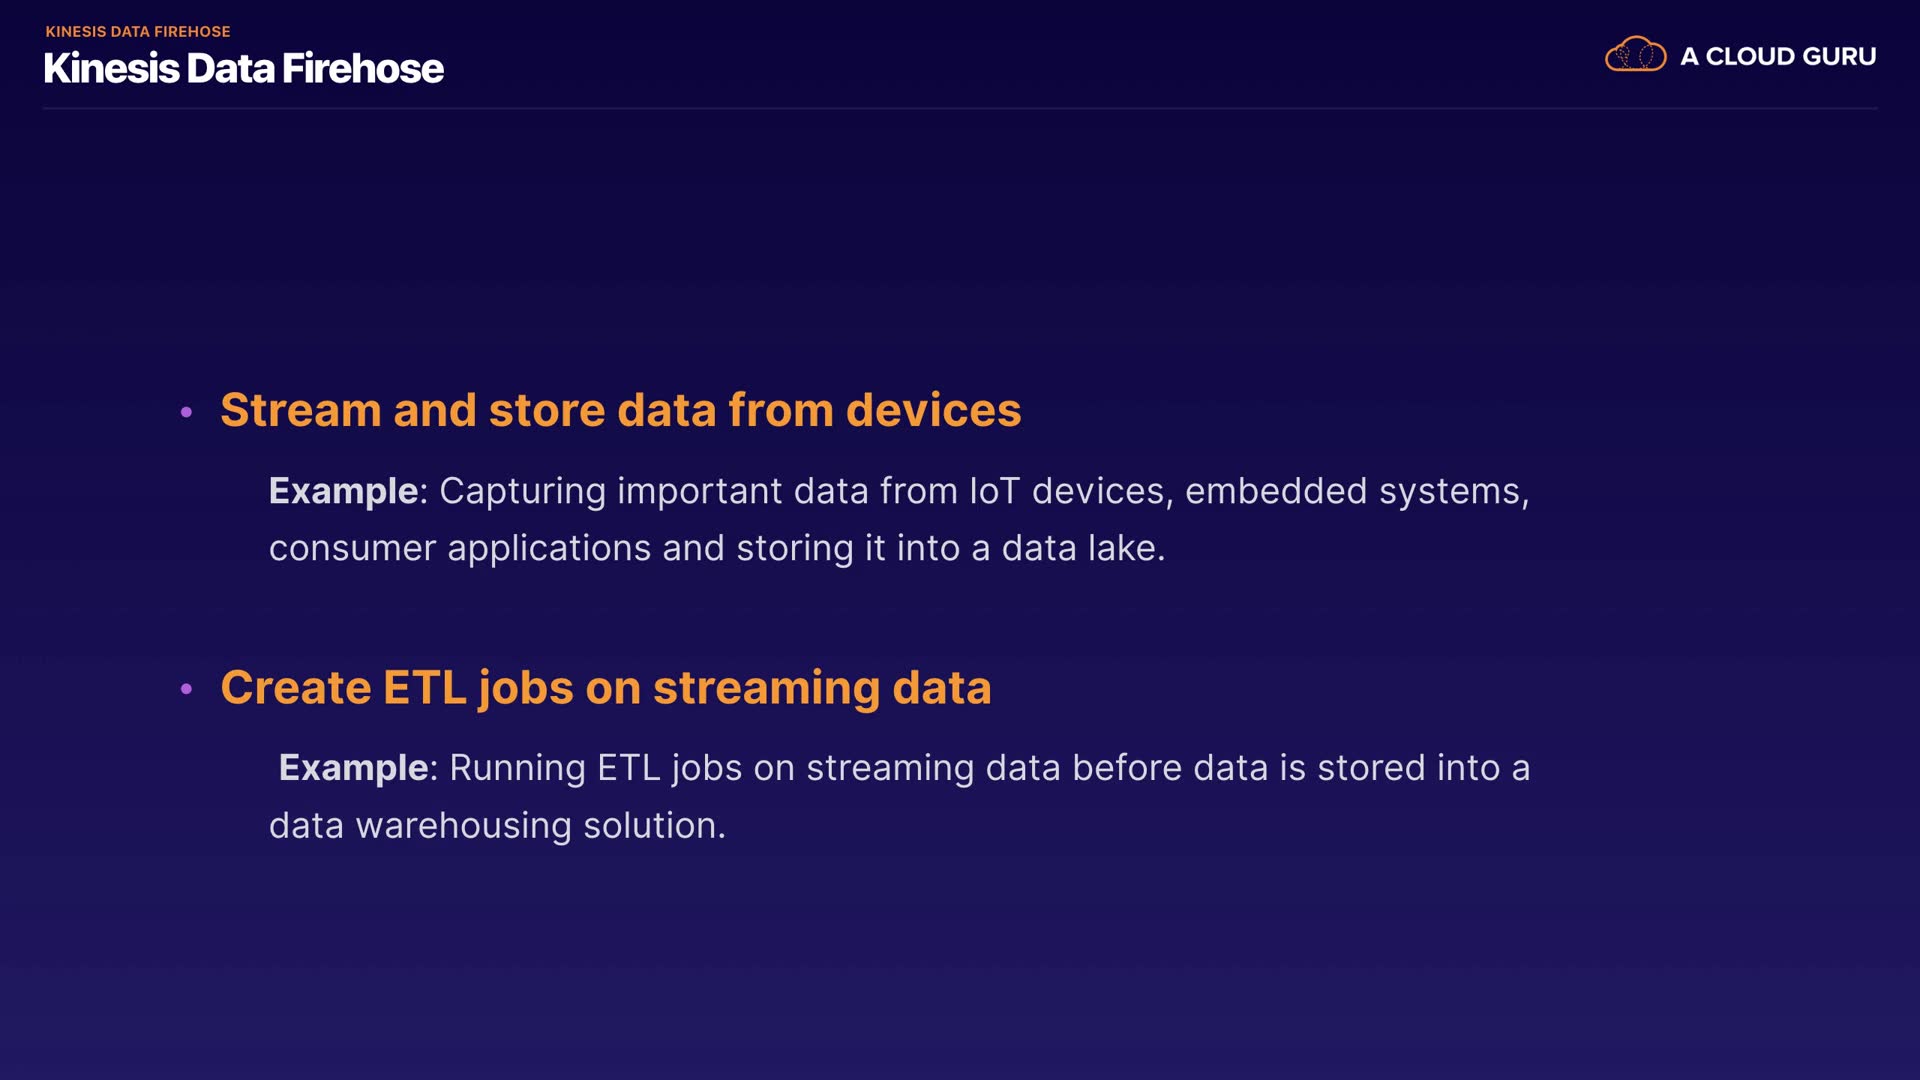Select the "Create ETL jobs on streaming data" heading
Viewport: 1920px width, 1080px height.
[605, 688]
